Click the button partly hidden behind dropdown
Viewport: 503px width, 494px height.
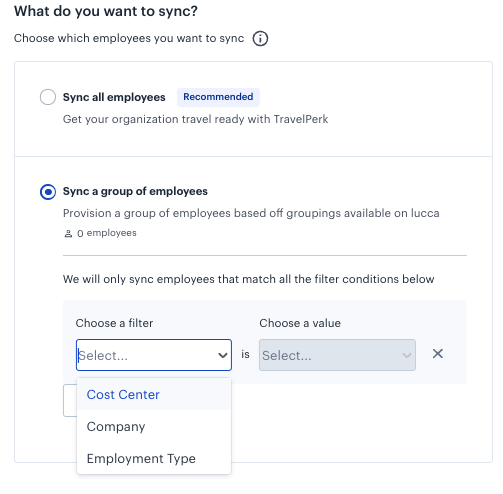pos(70,400)
